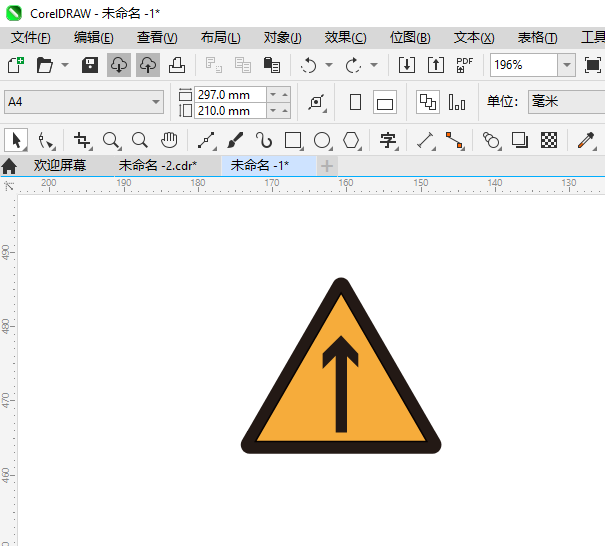Switch to the 欢迎屏幕 tab
605x546 pixels.
coord(60,166)
